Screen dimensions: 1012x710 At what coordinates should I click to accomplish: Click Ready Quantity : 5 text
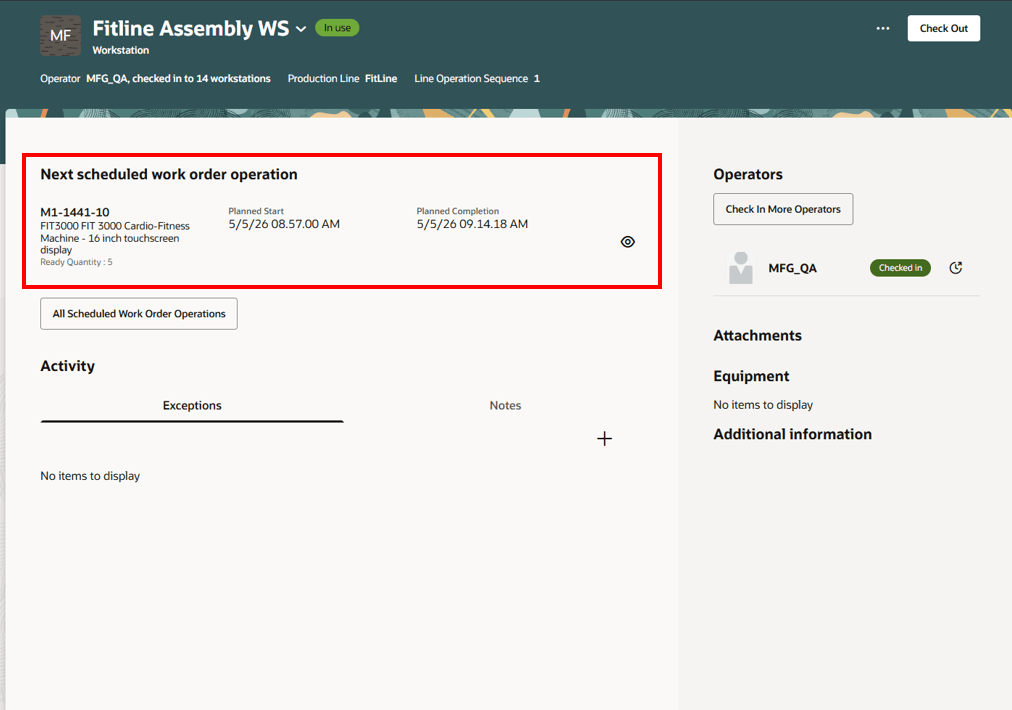(76, 262)
